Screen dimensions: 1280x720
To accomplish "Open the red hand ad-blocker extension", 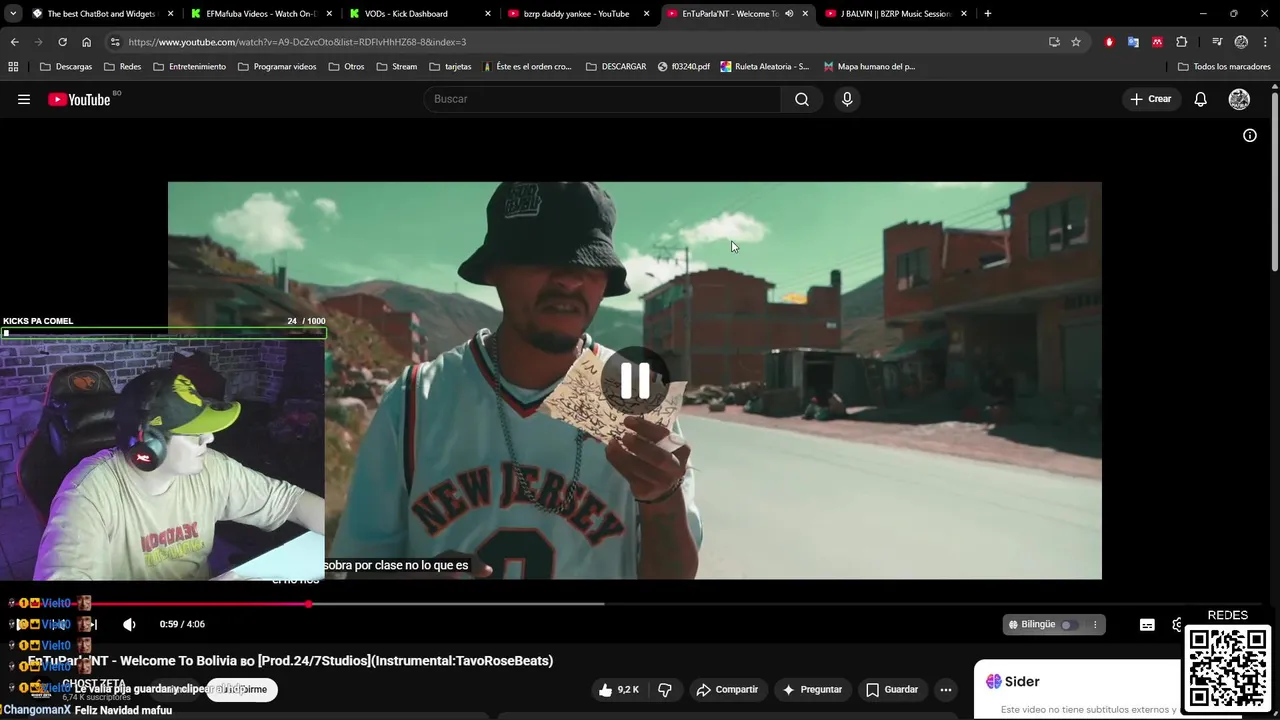I will pyautogui.click(x=1109, y=42).
